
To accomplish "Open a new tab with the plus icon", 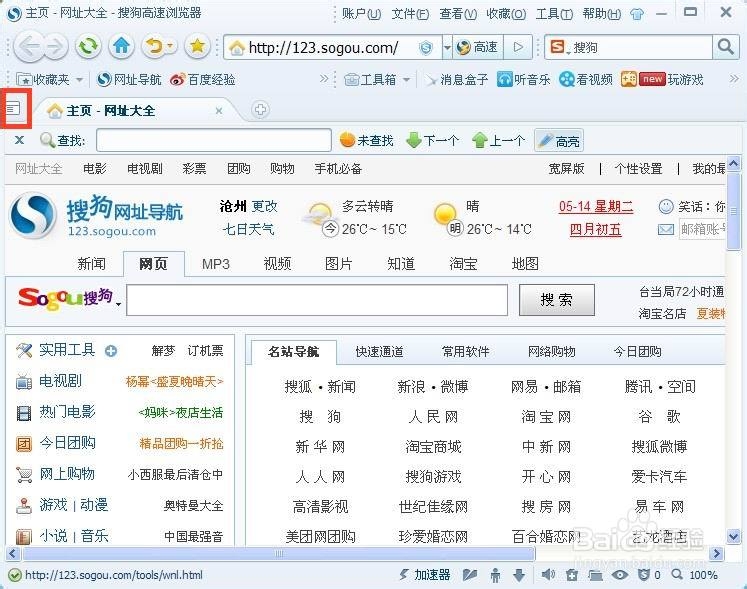I will pyautogui.click(x=260, y=110).
